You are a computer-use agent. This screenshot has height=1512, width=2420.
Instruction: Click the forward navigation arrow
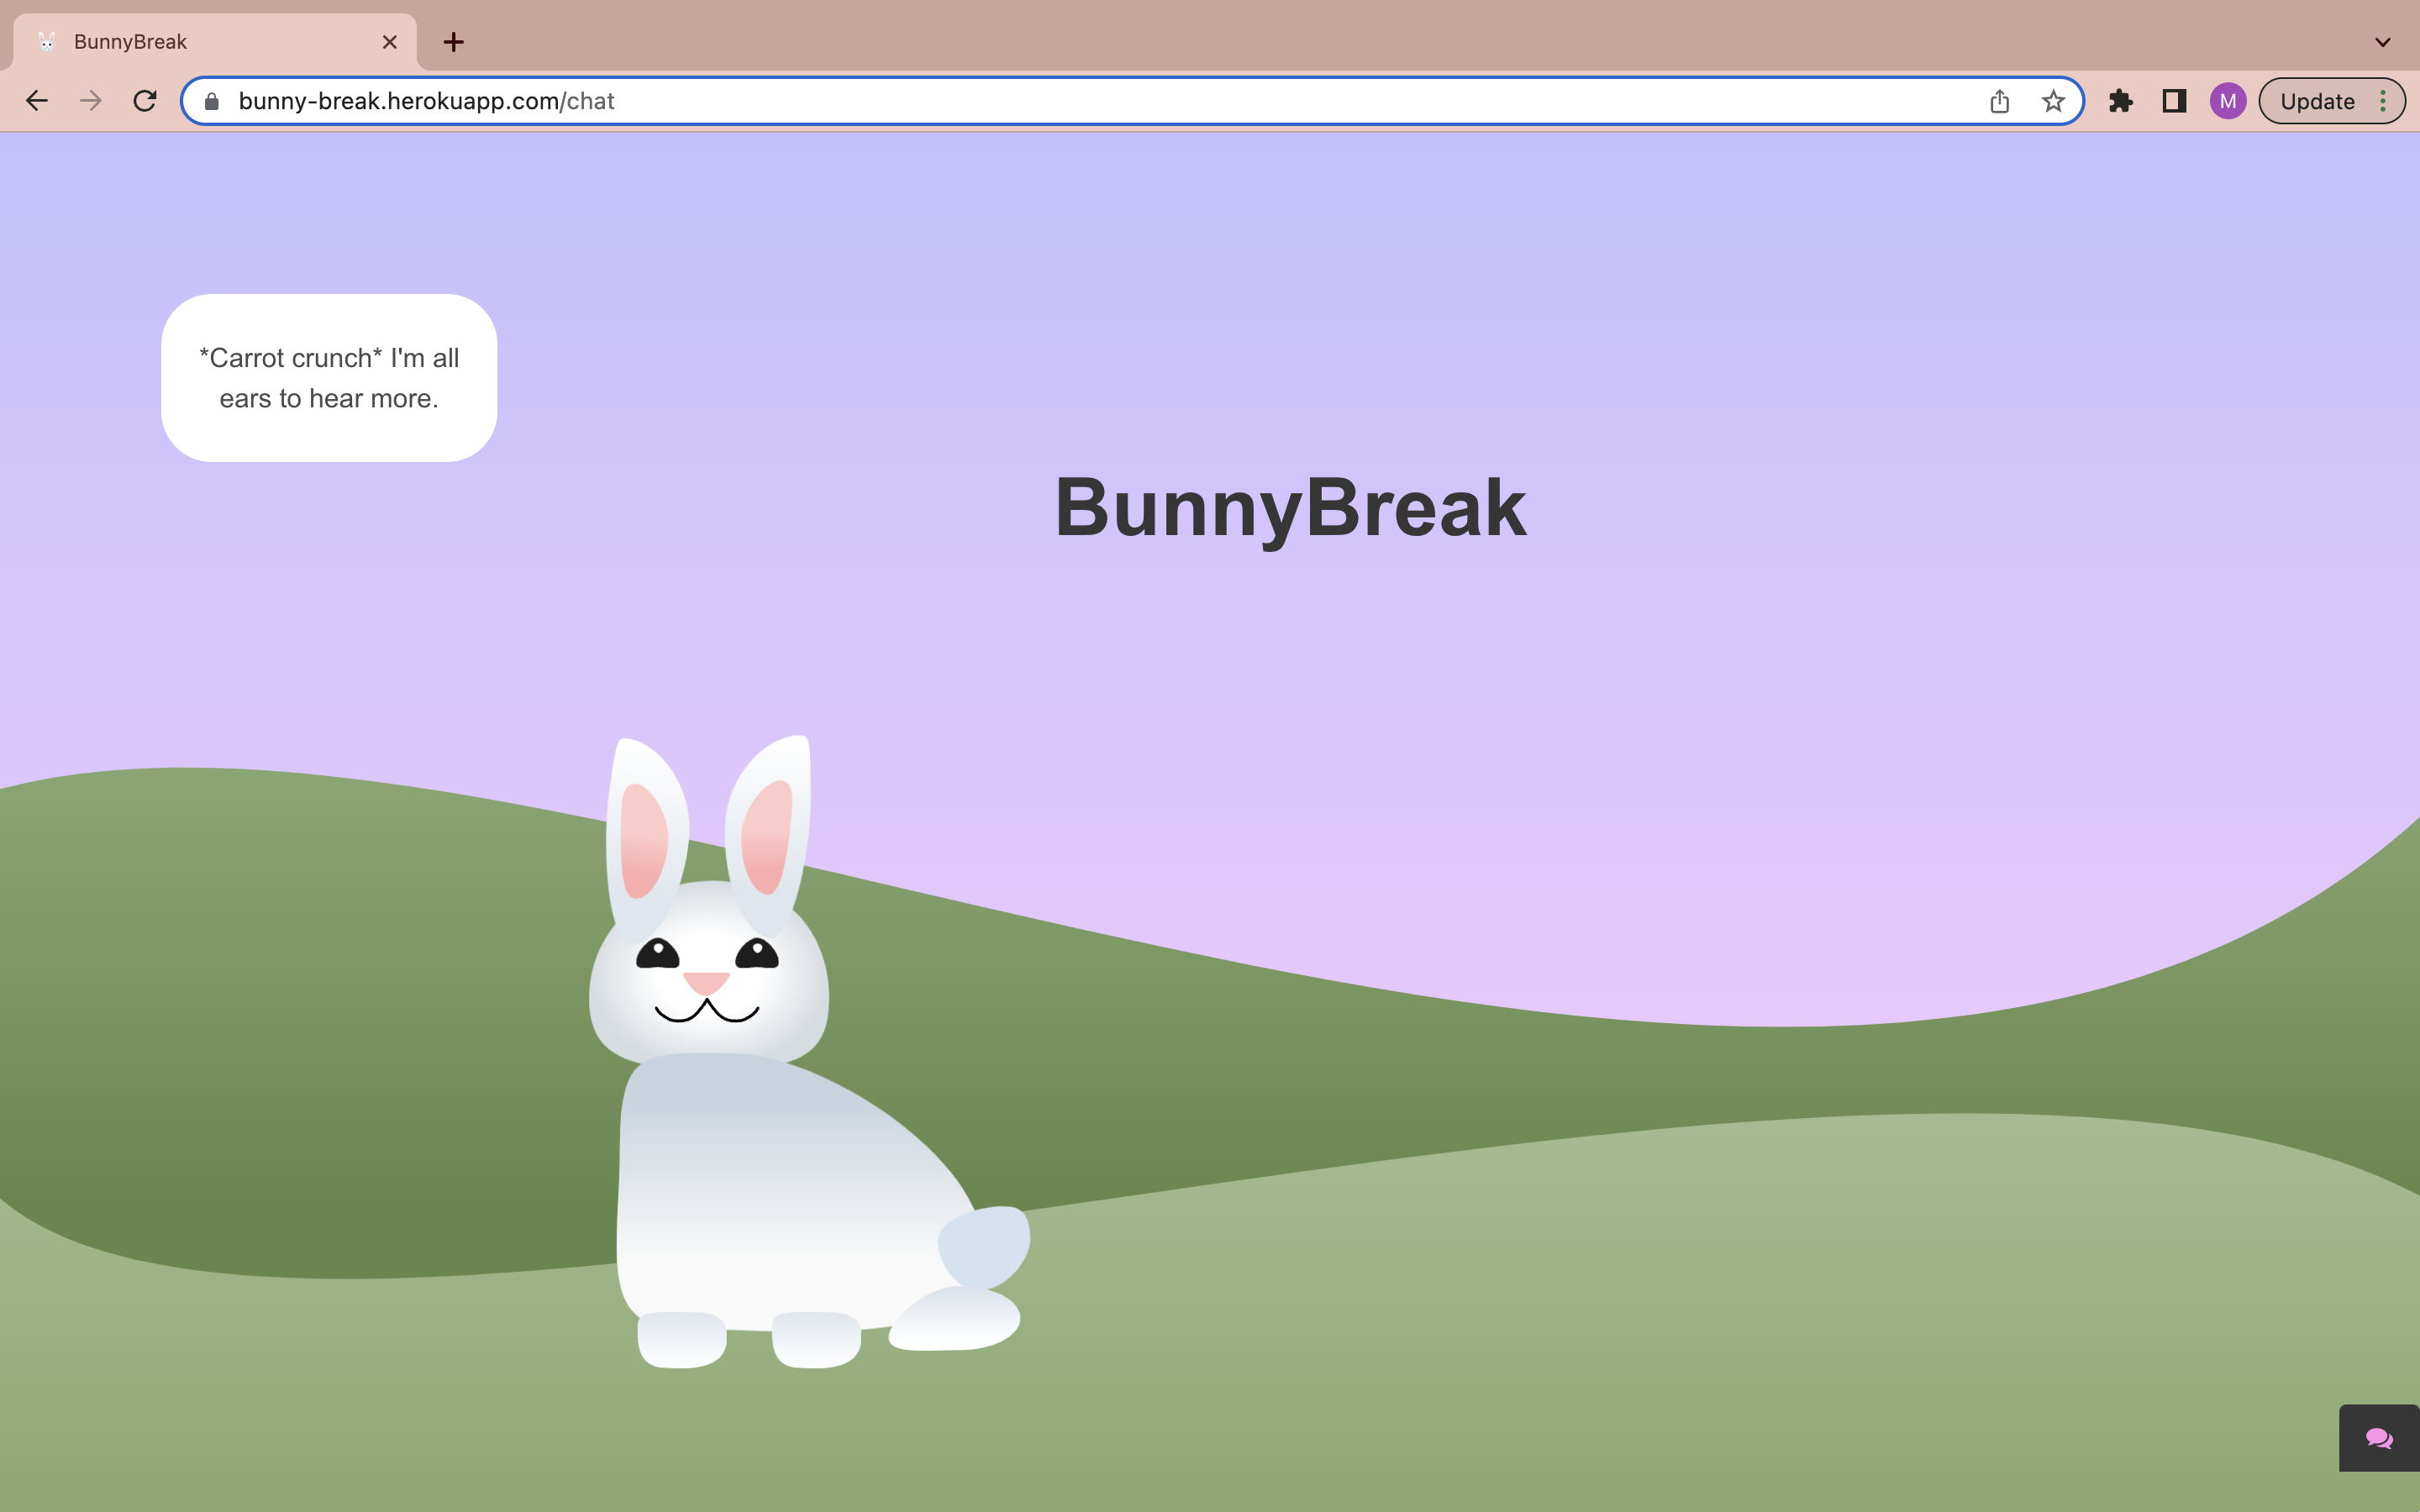(91, 101)
